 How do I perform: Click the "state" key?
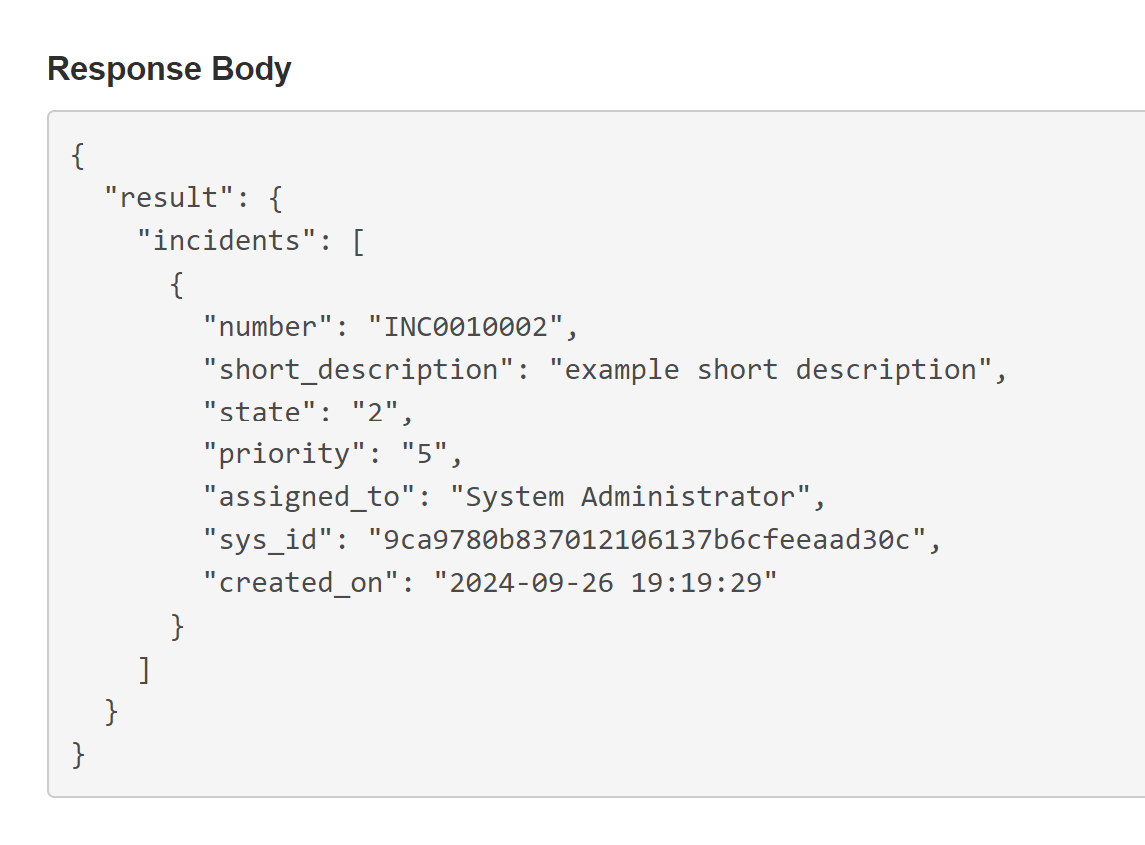pos(260,412)
